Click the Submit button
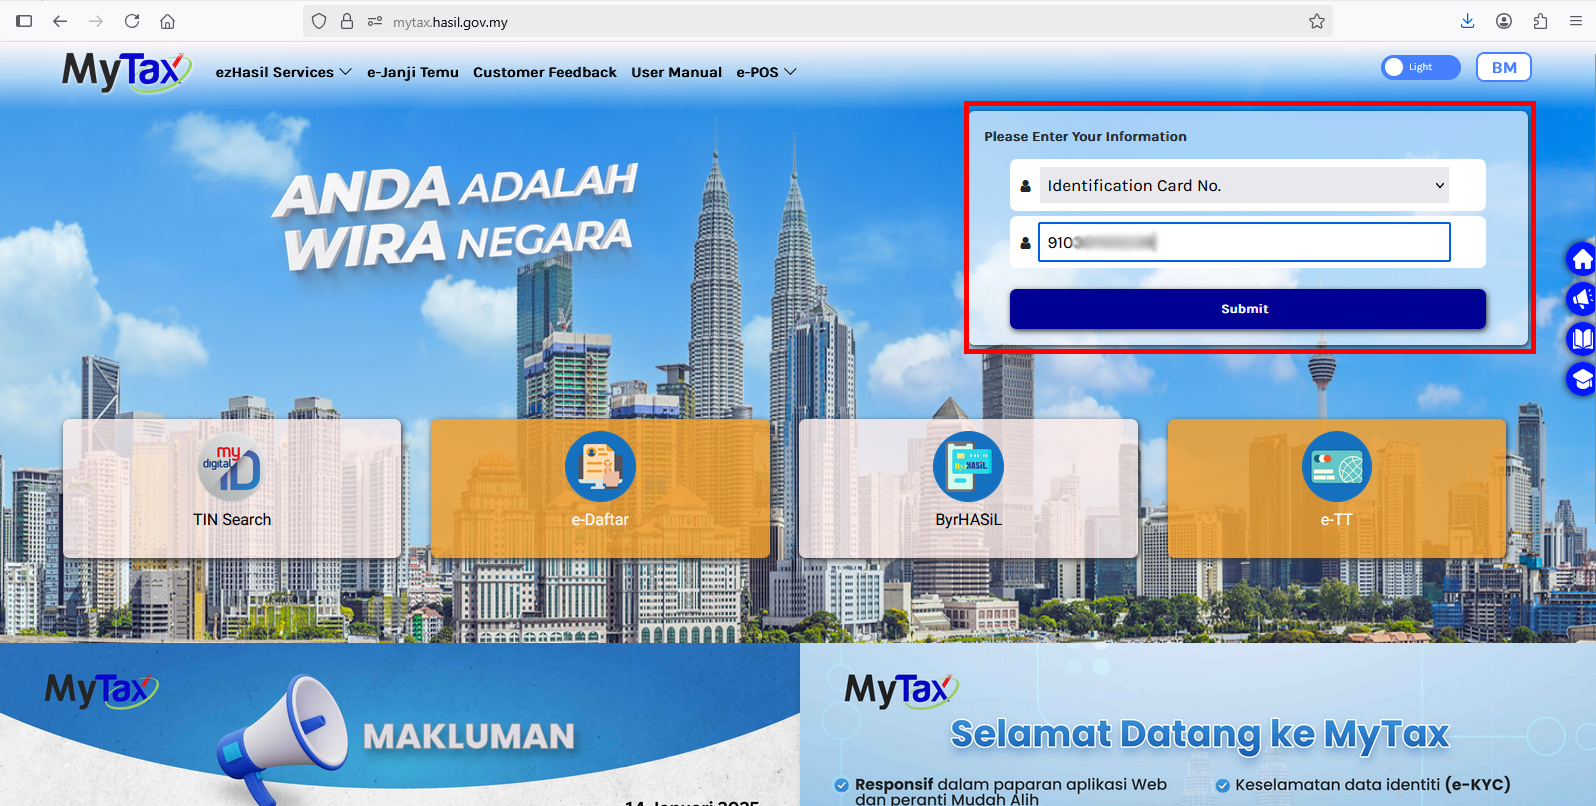This screenshot has height=806, width=1596. pos(1247,309)
